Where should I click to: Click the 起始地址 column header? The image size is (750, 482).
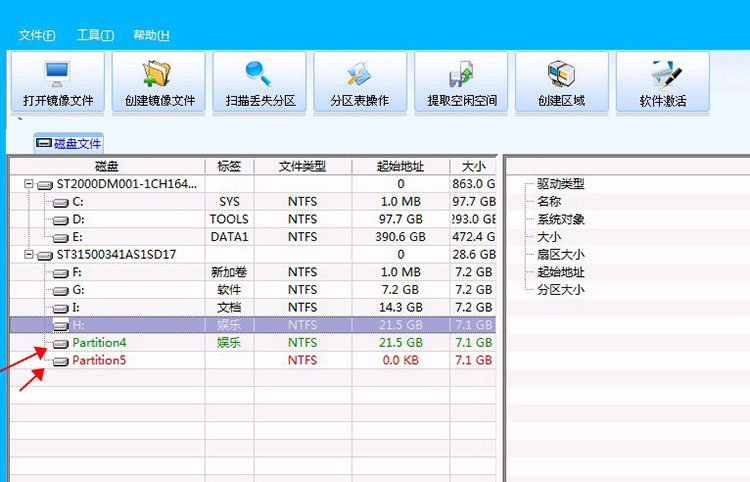click(x=399, y=166)
